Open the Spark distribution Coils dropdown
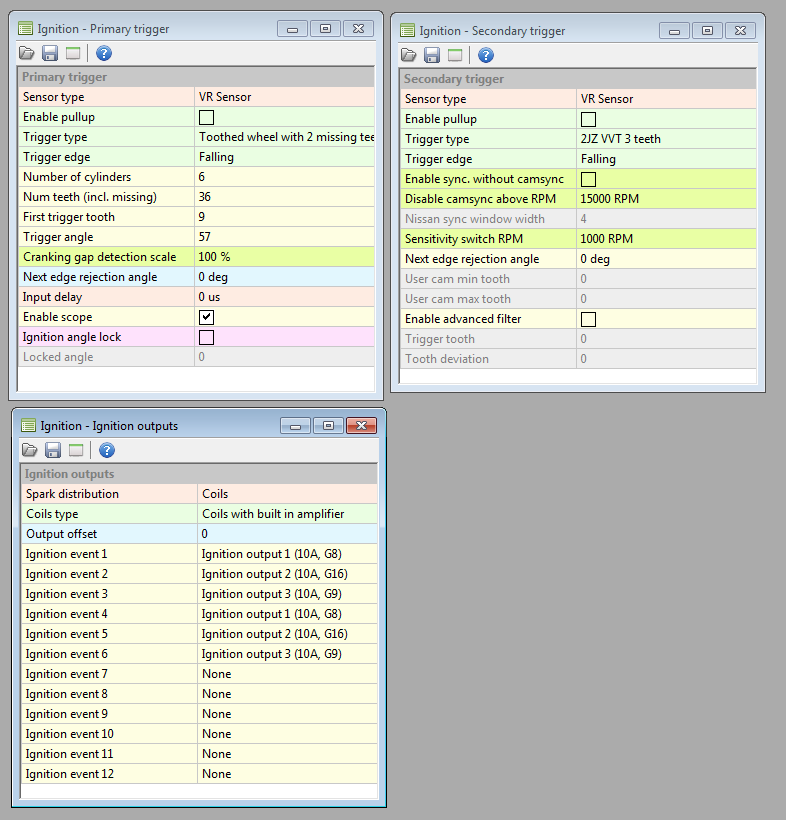This screenshot has height=820, width=786. point(287,494)
